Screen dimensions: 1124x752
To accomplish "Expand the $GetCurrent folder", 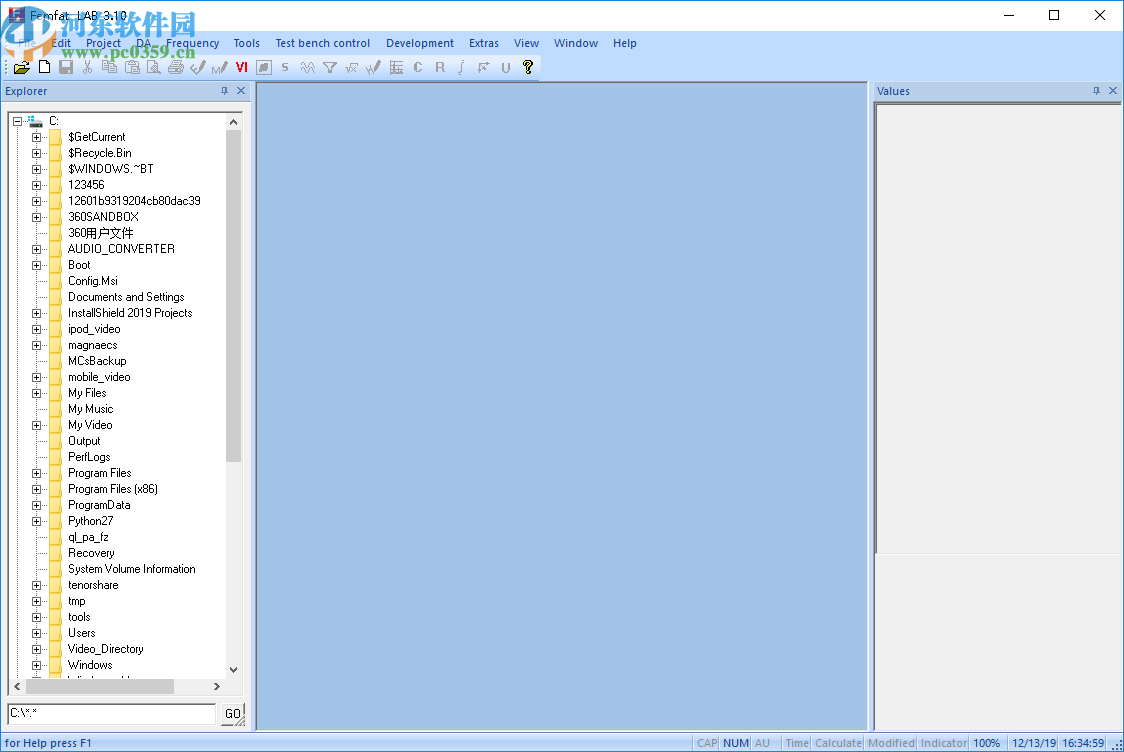I will (x=37, y=137).
